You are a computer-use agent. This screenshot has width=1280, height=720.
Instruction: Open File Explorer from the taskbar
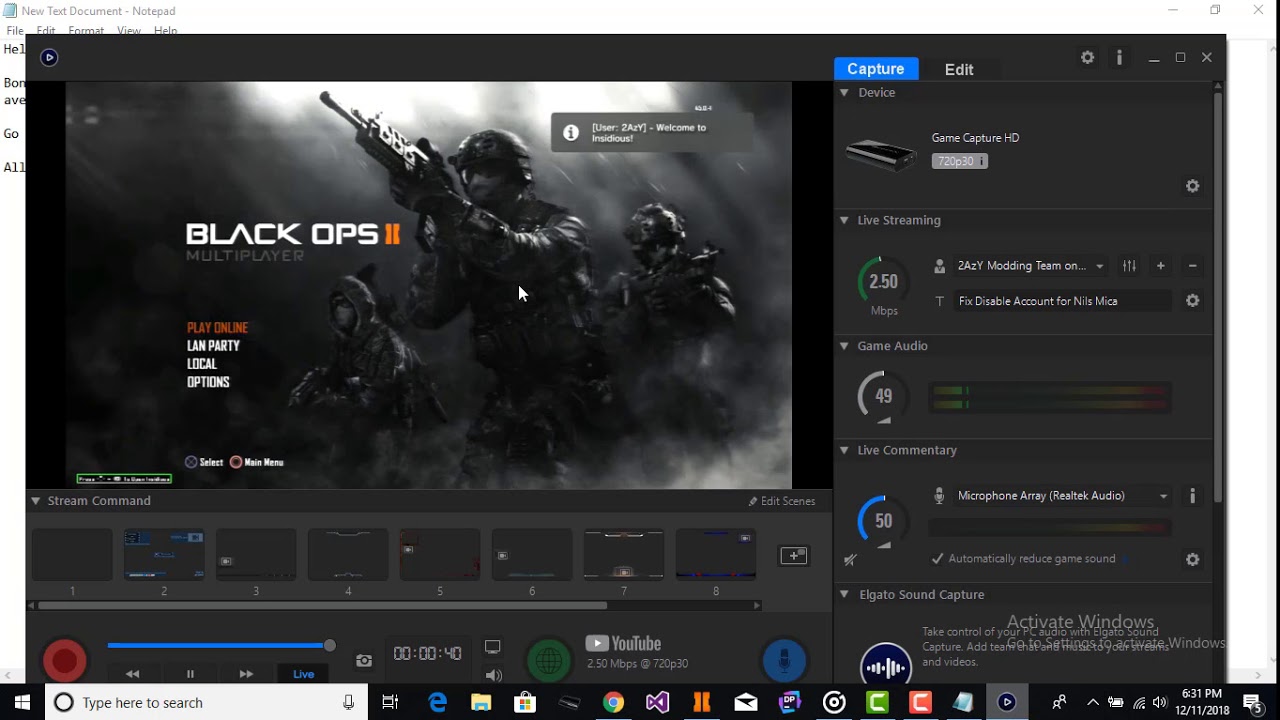(x=481, y=703)
